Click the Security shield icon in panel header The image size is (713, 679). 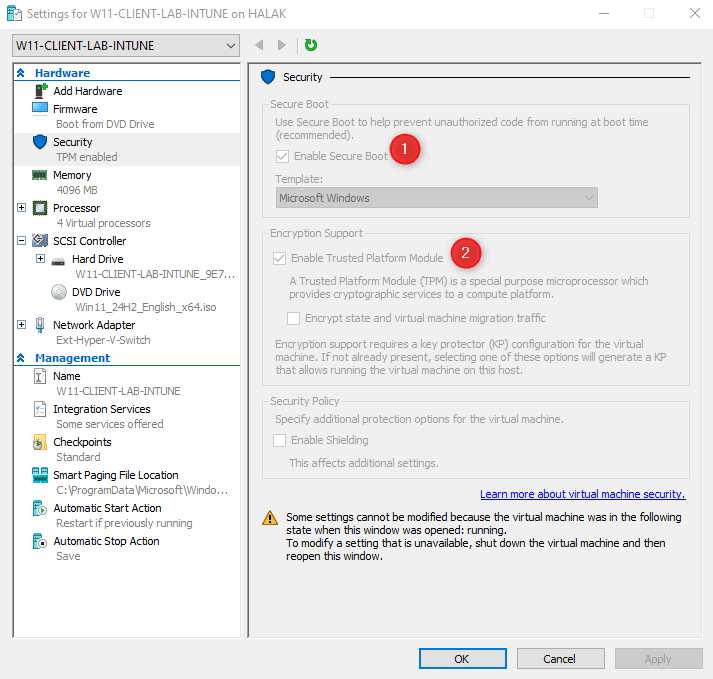pos(268,77)
